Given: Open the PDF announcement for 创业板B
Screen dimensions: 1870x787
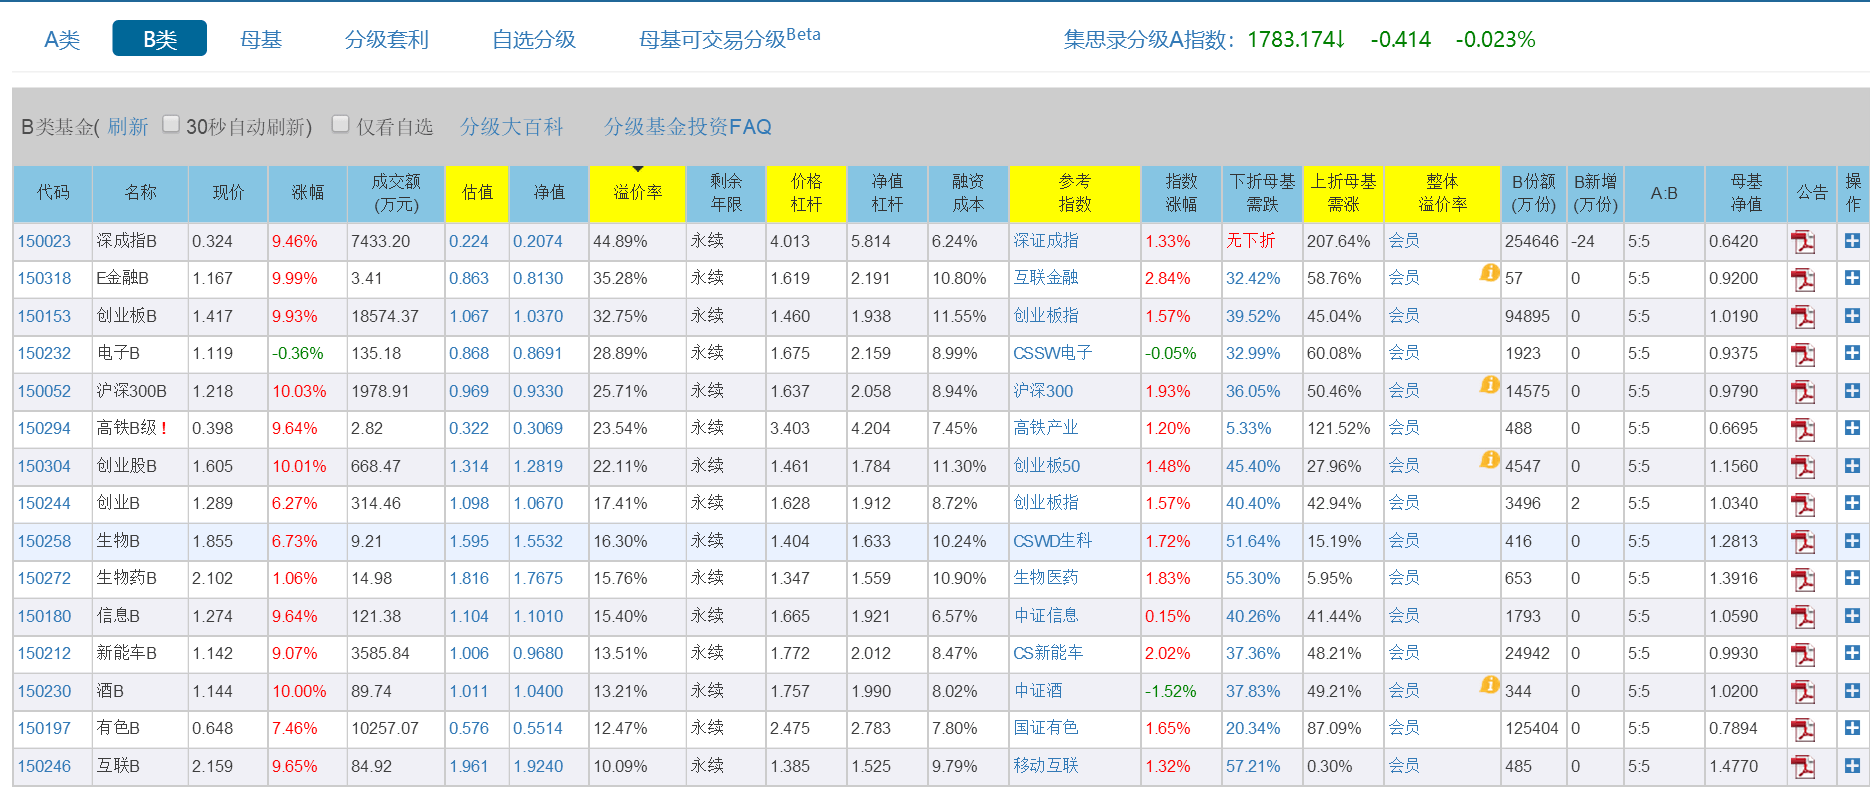Looking at the screenshot, I should pyautogui.click(x=1803, y=317).
